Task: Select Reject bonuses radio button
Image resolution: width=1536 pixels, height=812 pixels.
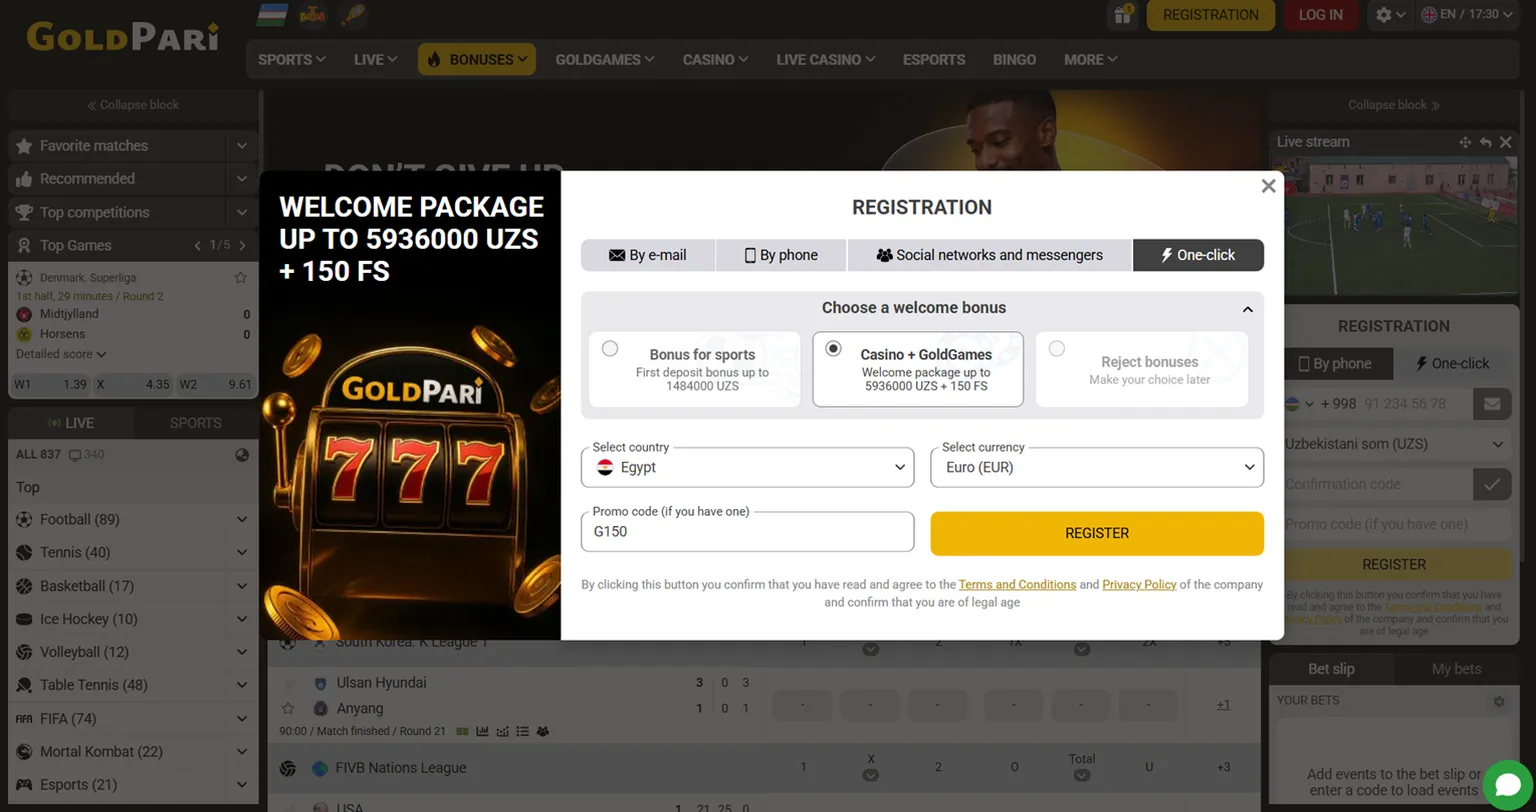Action: click(1057, 349)
